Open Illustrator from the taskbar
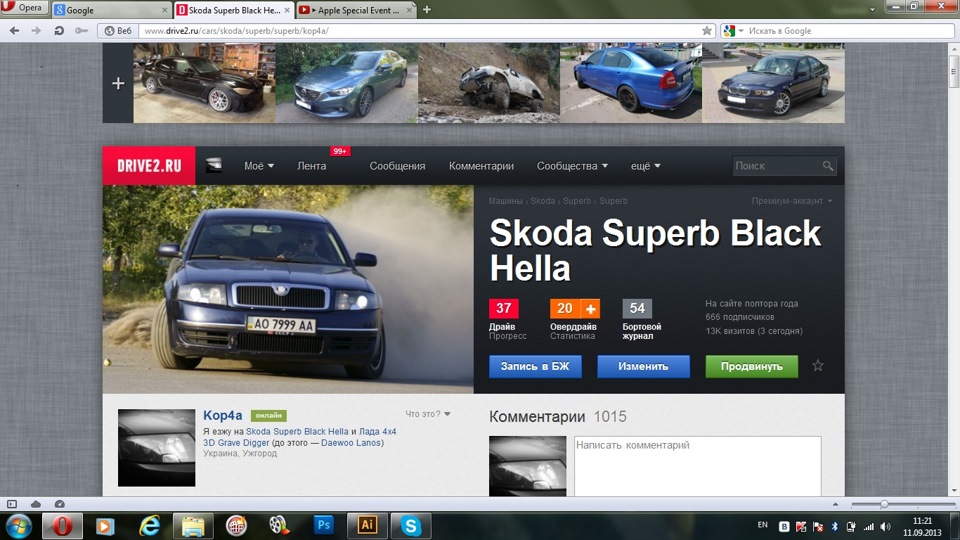 tap(367, 525)
